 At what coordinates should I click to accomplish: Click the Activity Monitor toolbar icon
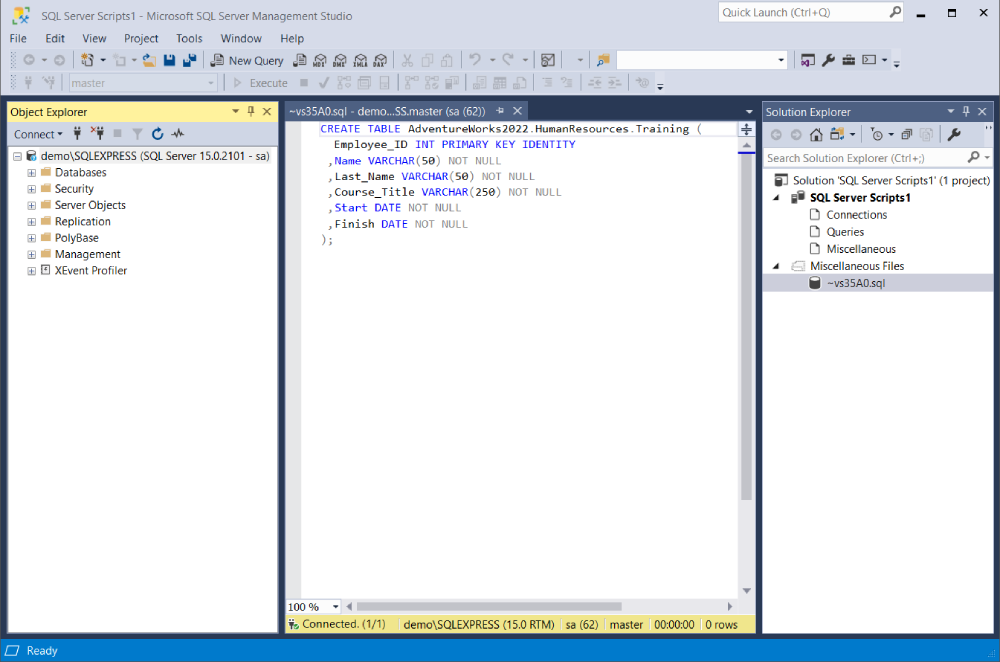pos(547,60)
